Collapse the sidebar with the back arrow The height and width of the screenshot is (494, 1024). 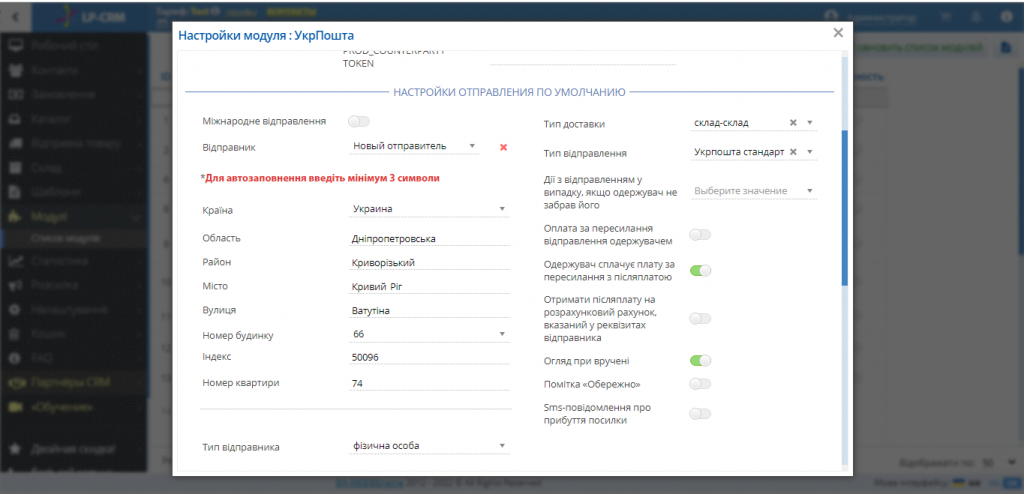(15, 16)
